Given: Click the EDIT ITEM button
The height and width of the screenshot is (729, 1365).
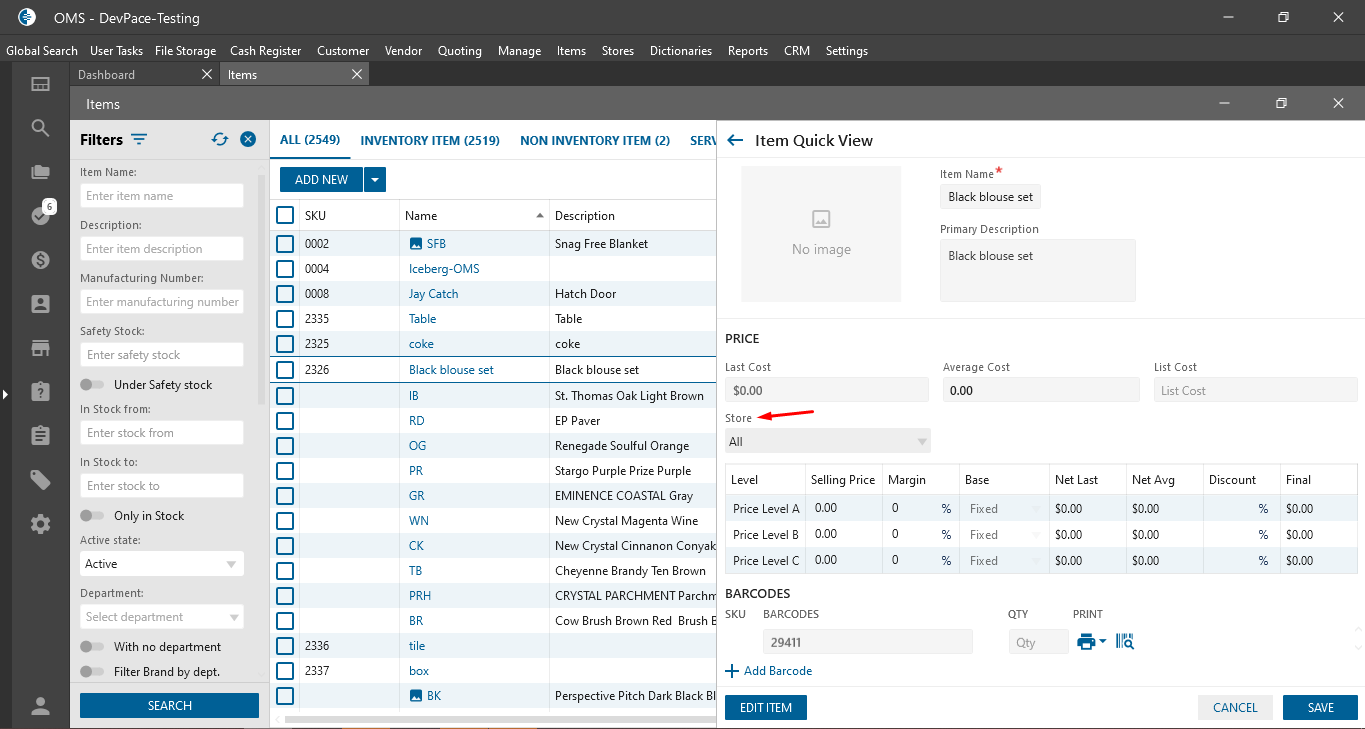Looking at the screenshot, I should [765, 708].
